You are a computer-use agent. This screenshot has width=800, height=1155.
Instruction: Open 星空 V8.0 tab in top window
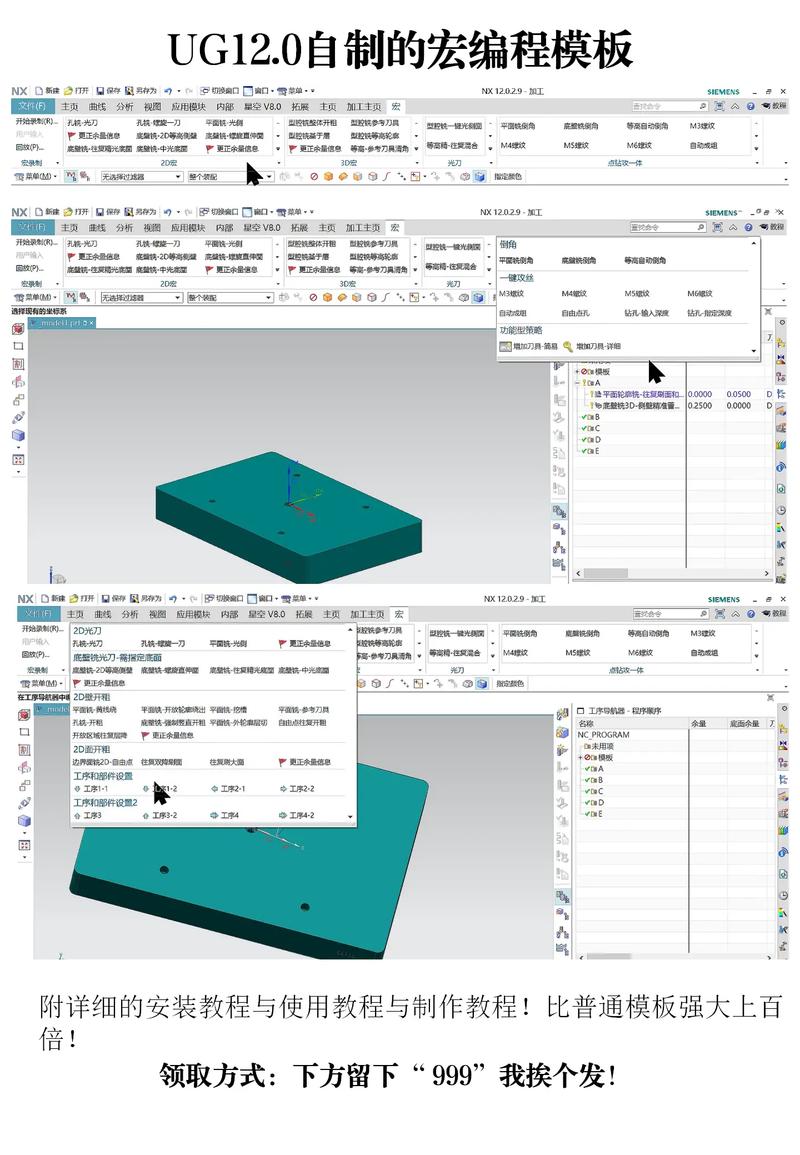[x=262, y=107]
